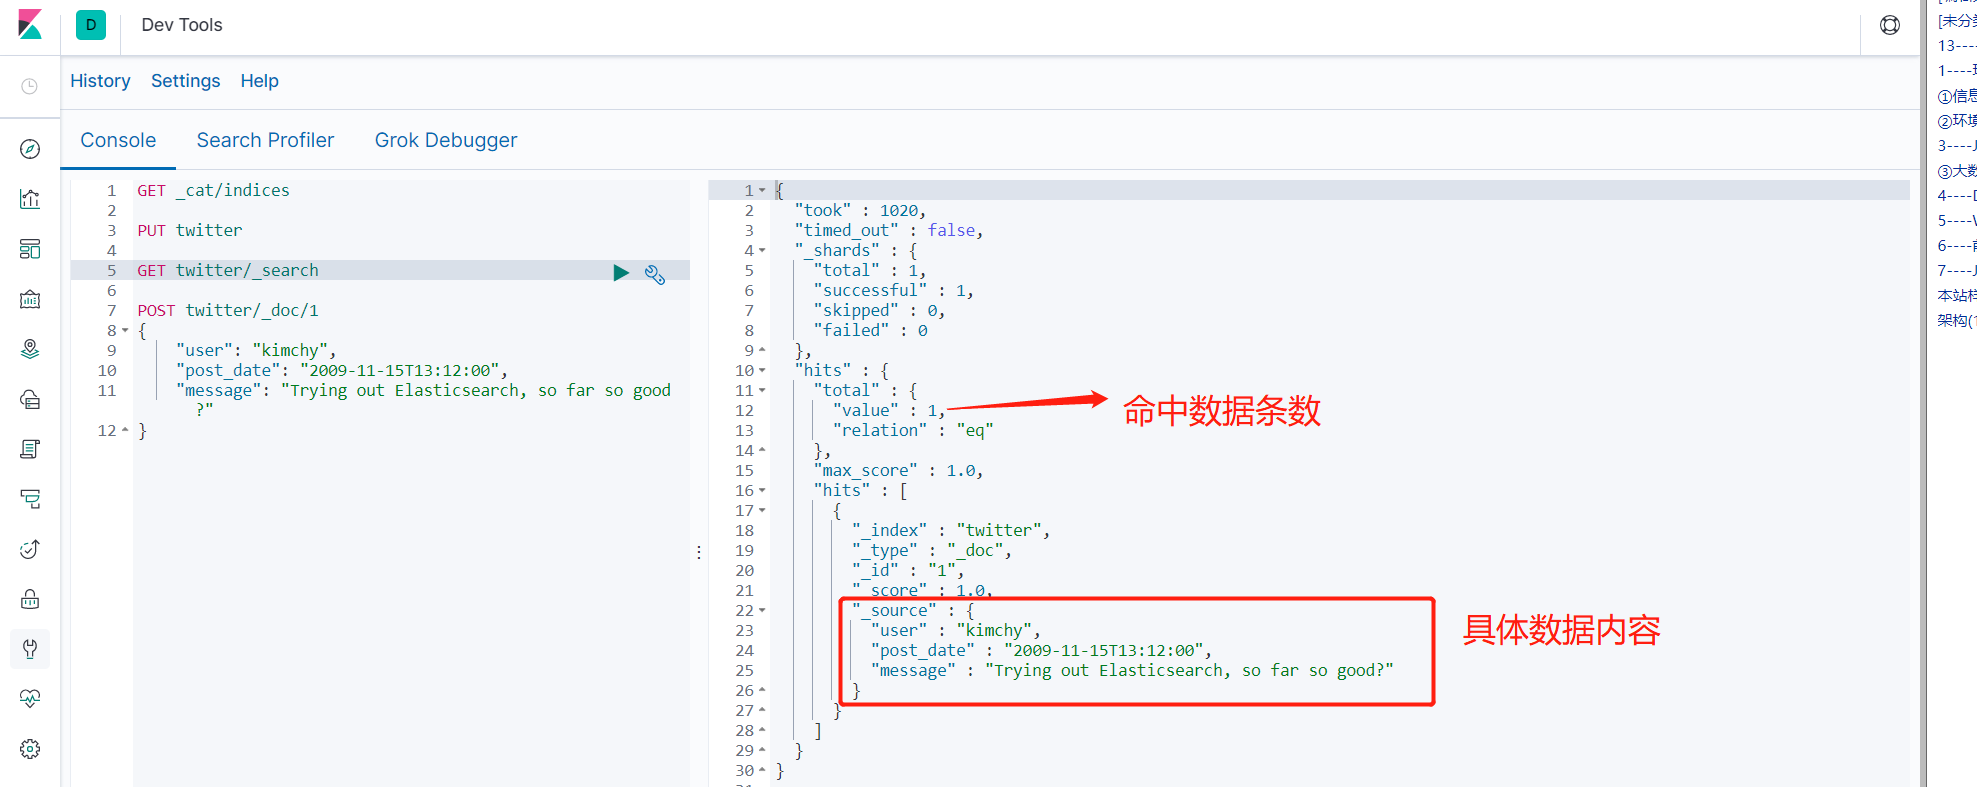Viewport: 1977px width, 787px height.
Task: Click "skipped" : 0 in response
Action: click(879, 310)
